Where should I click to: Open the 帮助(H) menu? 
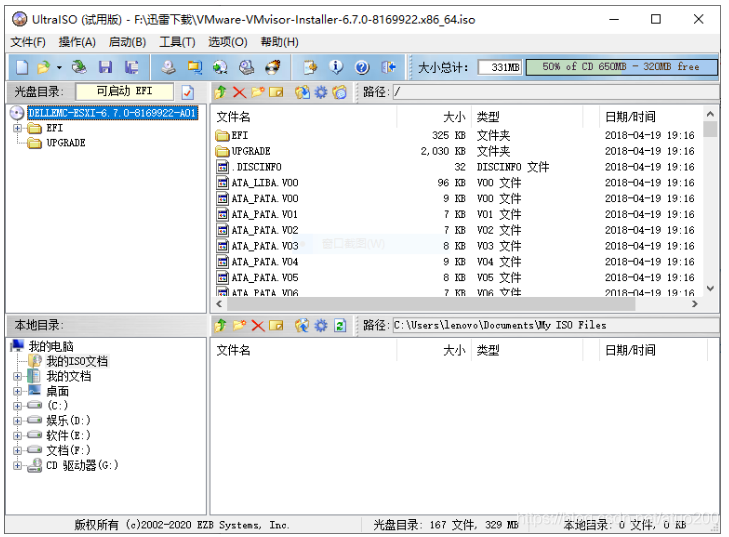coord(279,42)
